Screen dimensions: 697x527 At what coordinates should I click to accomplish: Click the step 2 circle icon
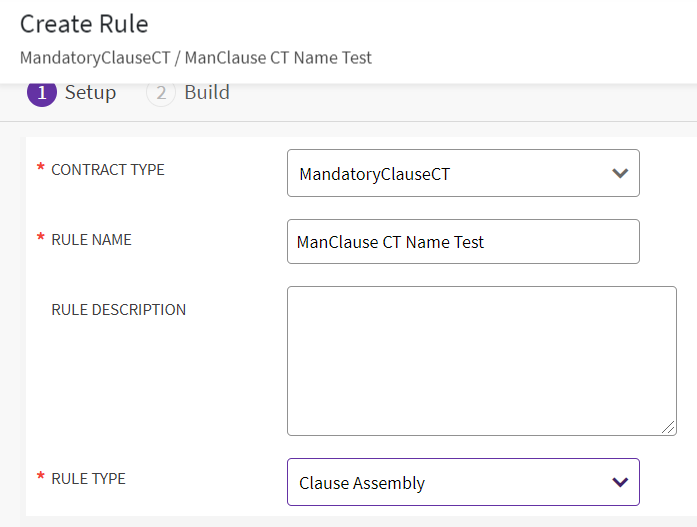tap(160, 93)
